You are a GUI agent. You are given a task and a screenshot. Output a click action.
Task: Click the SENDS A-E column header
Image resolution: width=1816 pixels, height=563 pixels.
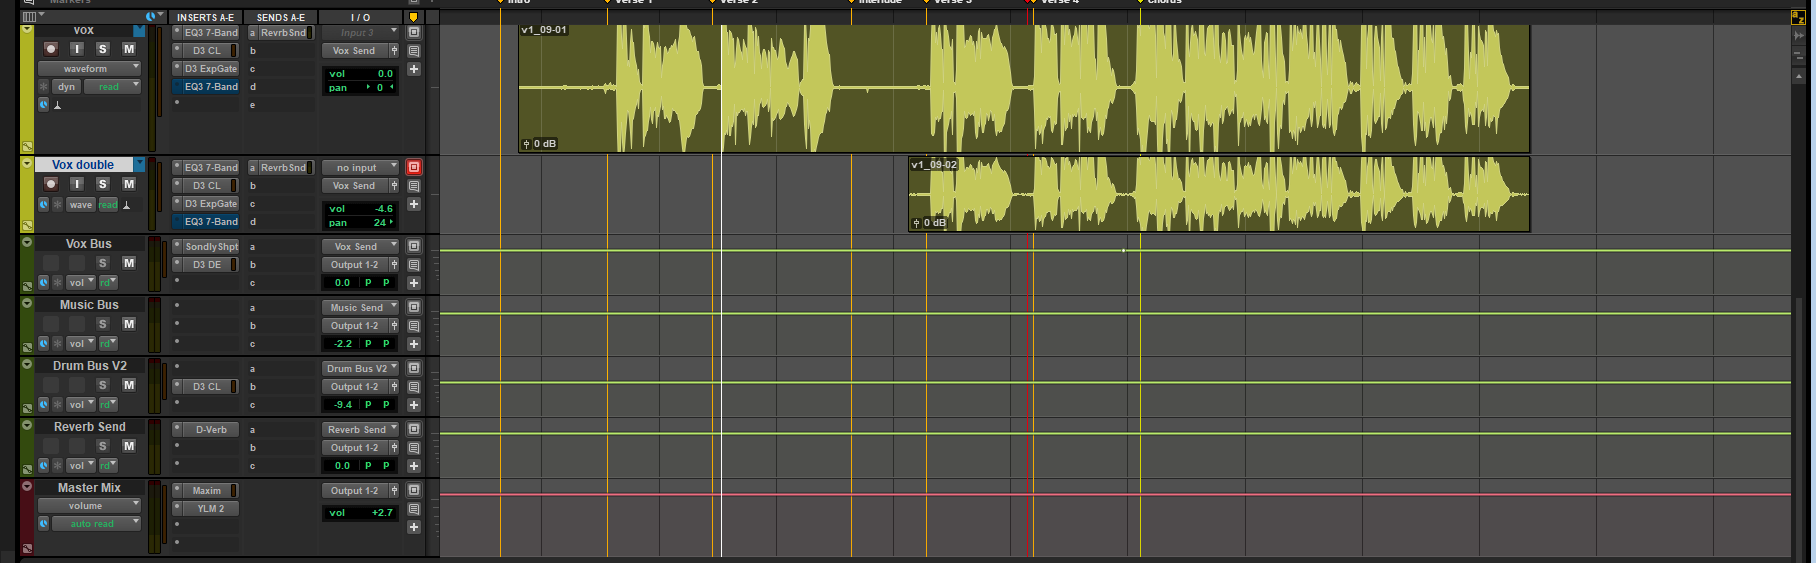pos(281,17)
